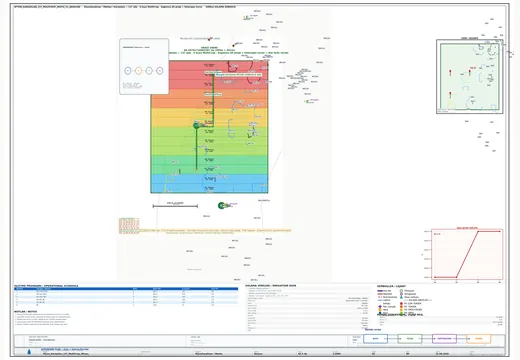520x360 pixels.
Task: Click the green workflow box in the bottom bar
Action: click(x=410, y=339)
